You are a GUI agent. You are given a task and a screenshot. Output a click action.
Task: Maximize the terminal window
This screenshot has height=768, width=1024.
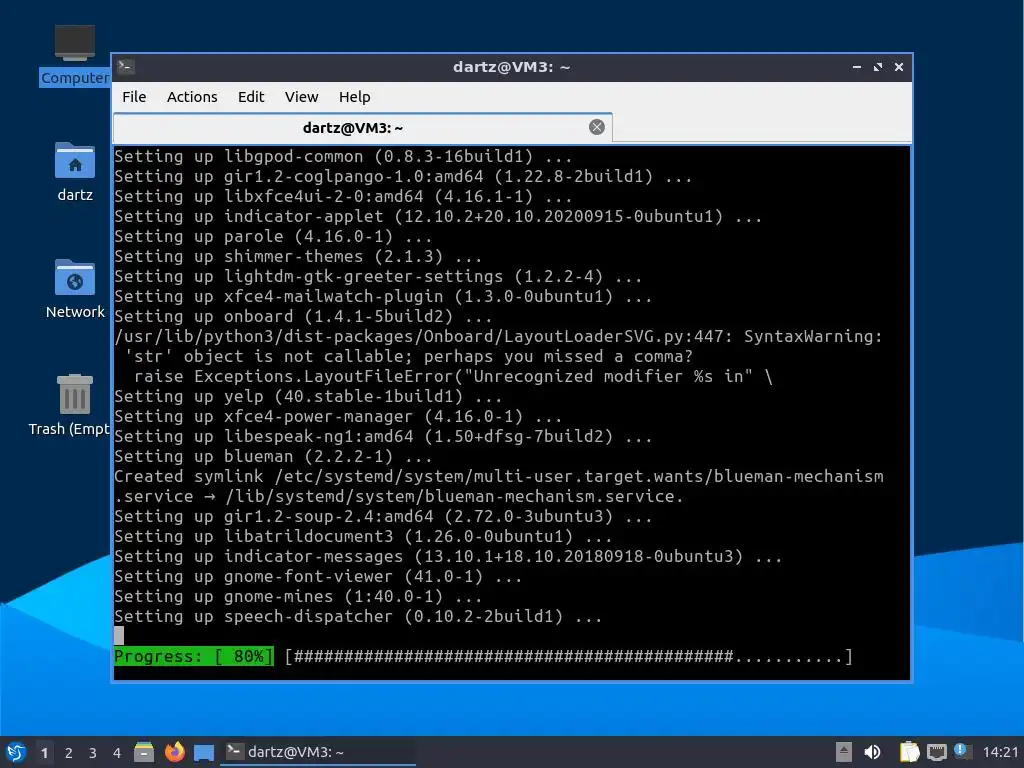point(878,67)
